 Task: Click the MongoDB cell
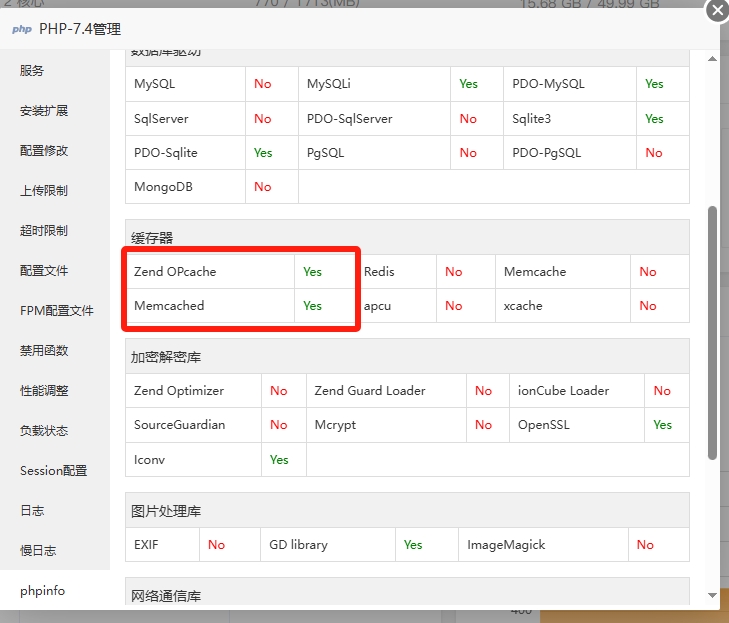pos(185,186)
